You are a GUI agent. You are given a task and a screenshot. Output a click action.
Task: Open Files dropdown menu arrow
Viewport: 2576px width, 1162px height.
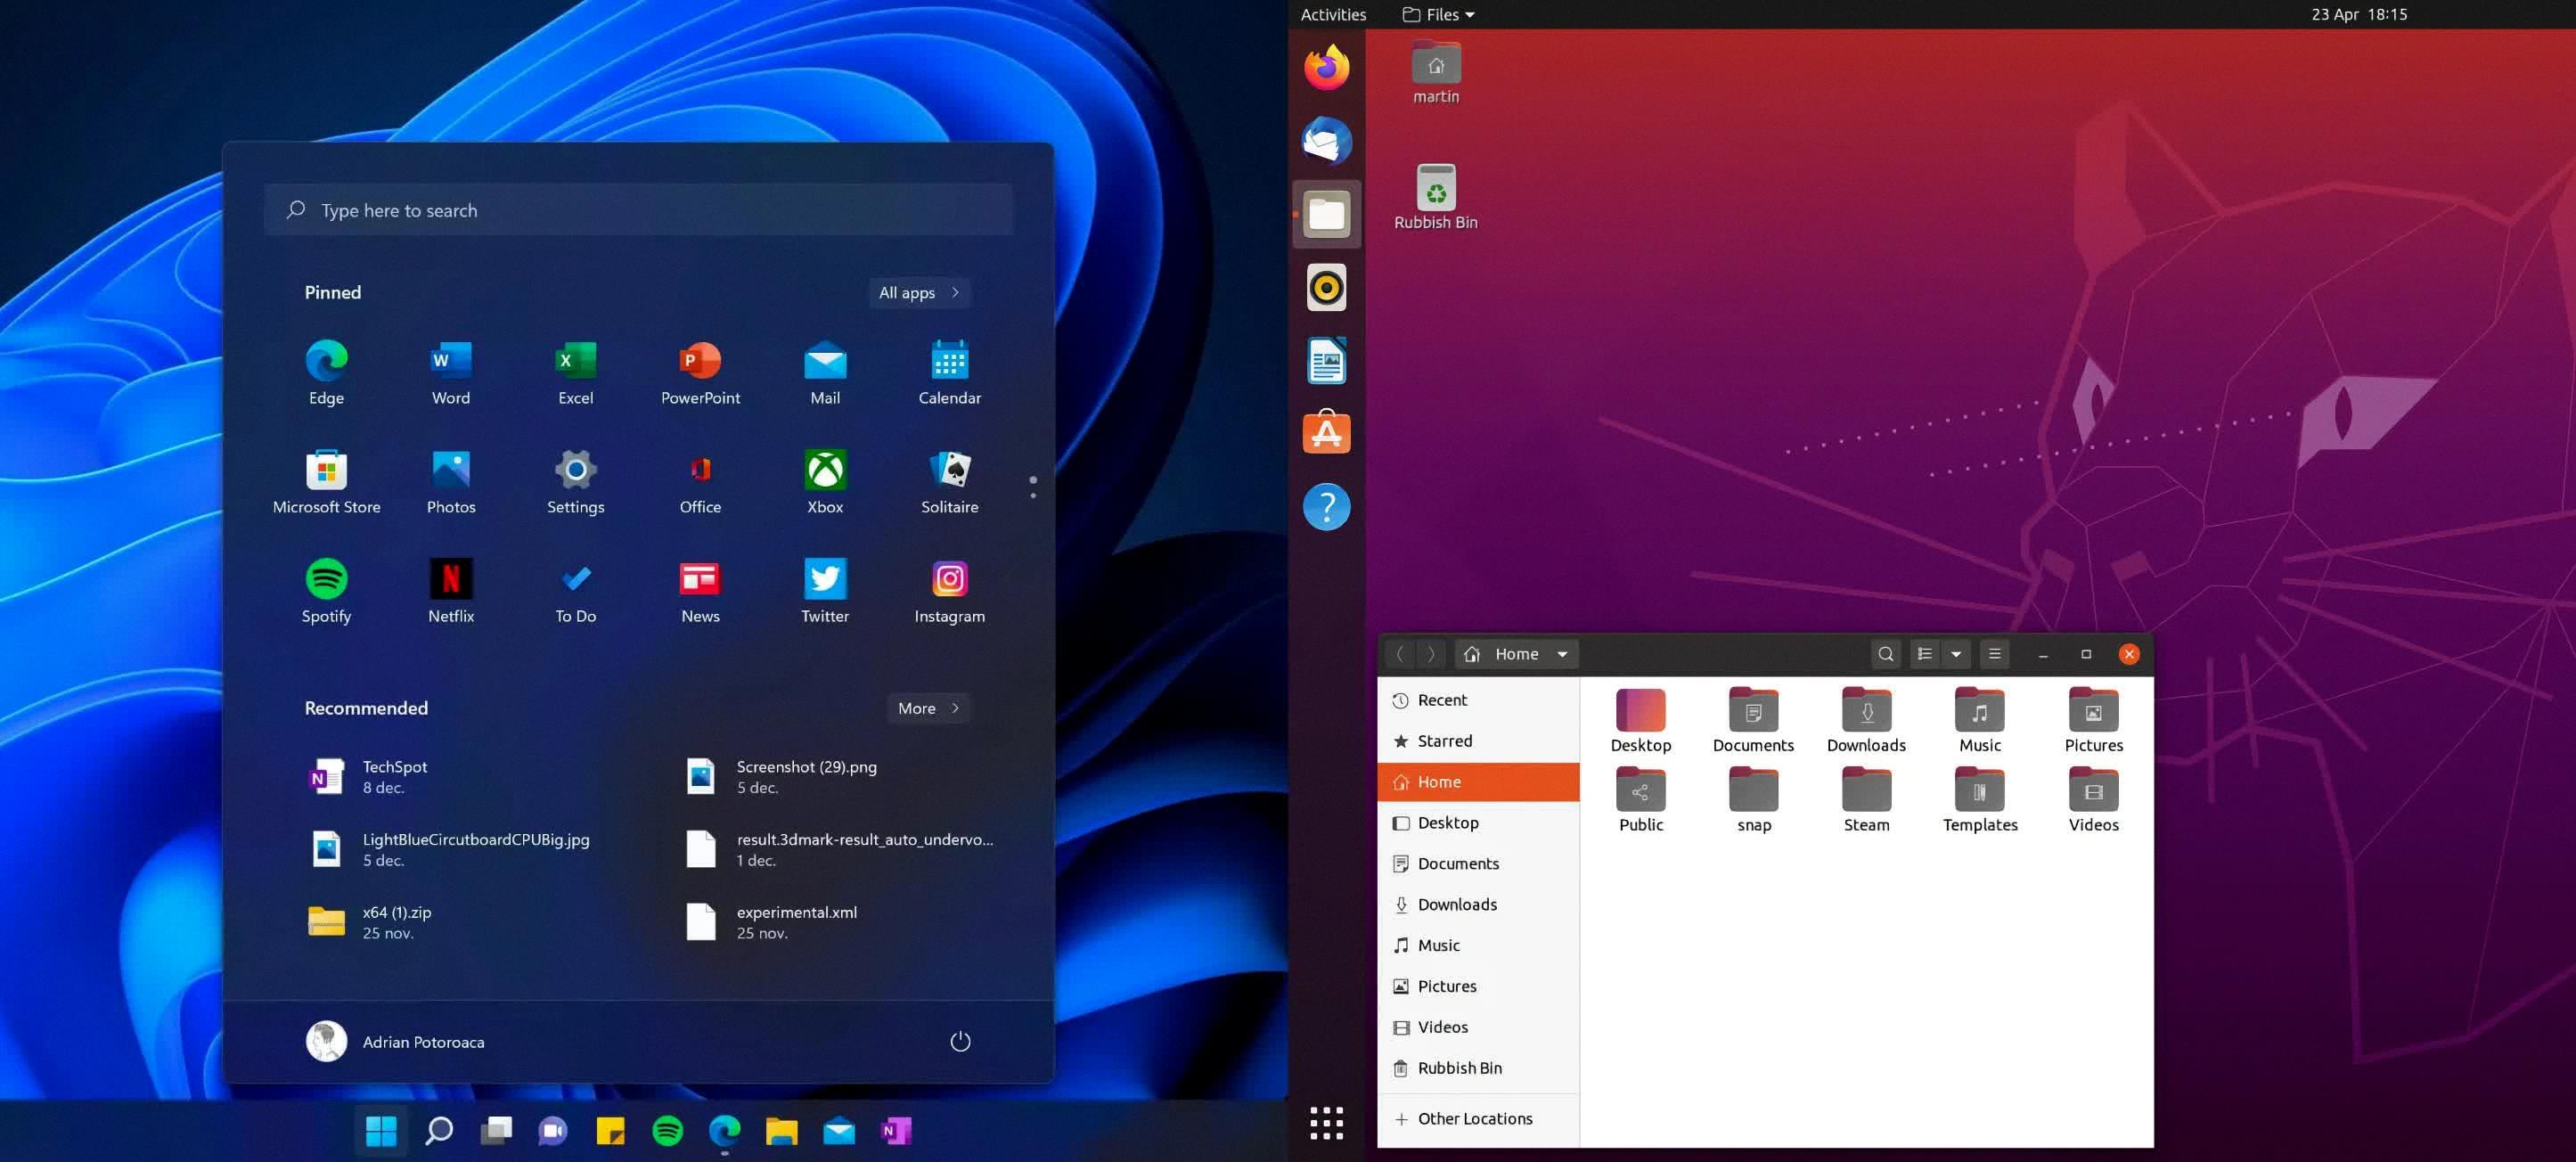click(x=1468, y=15)
